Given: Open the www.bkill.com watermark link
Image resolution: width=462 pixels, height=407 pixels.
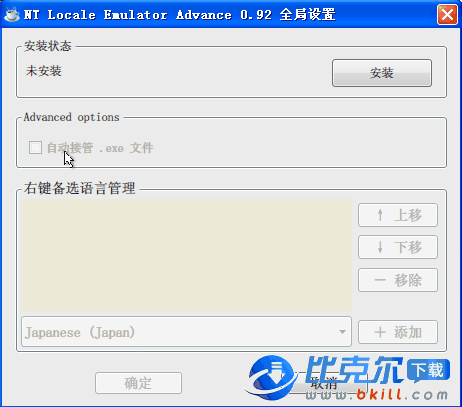Looking at the screenshot, I should click(377, 395).
